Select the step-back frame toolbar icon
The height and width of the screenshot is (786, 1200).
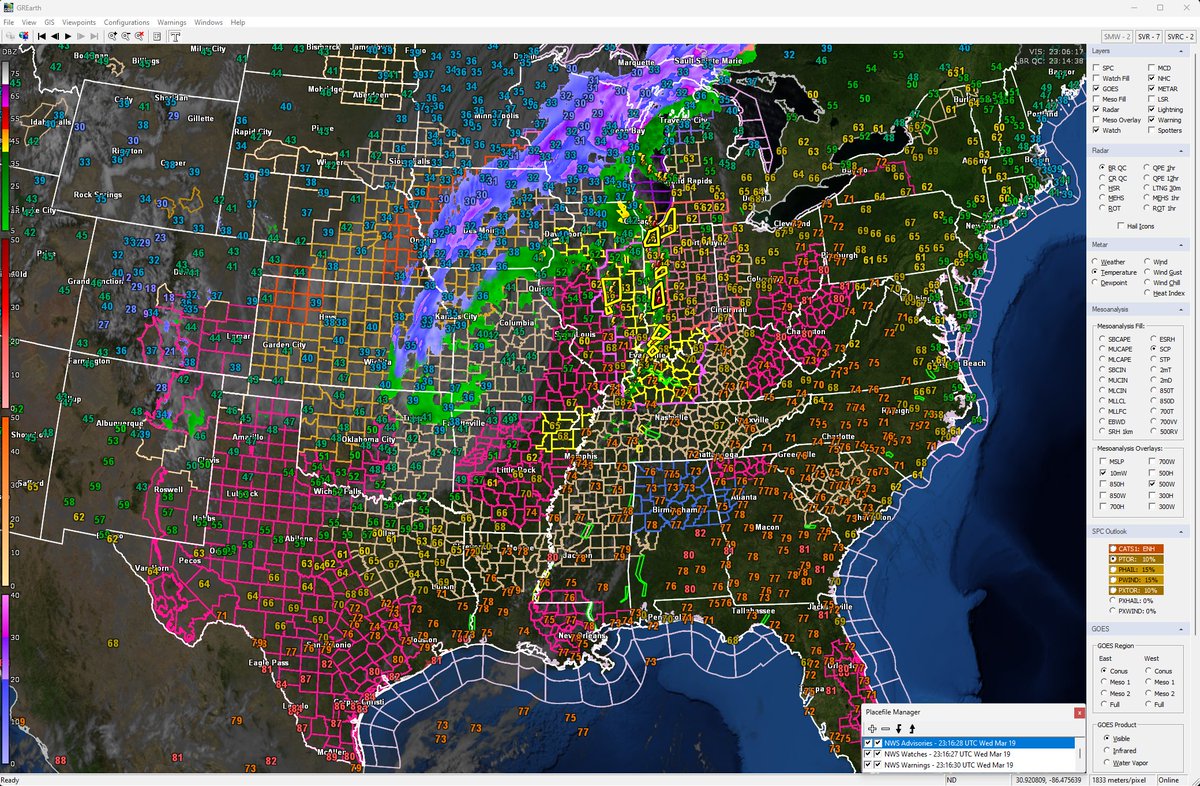point(54,36)
